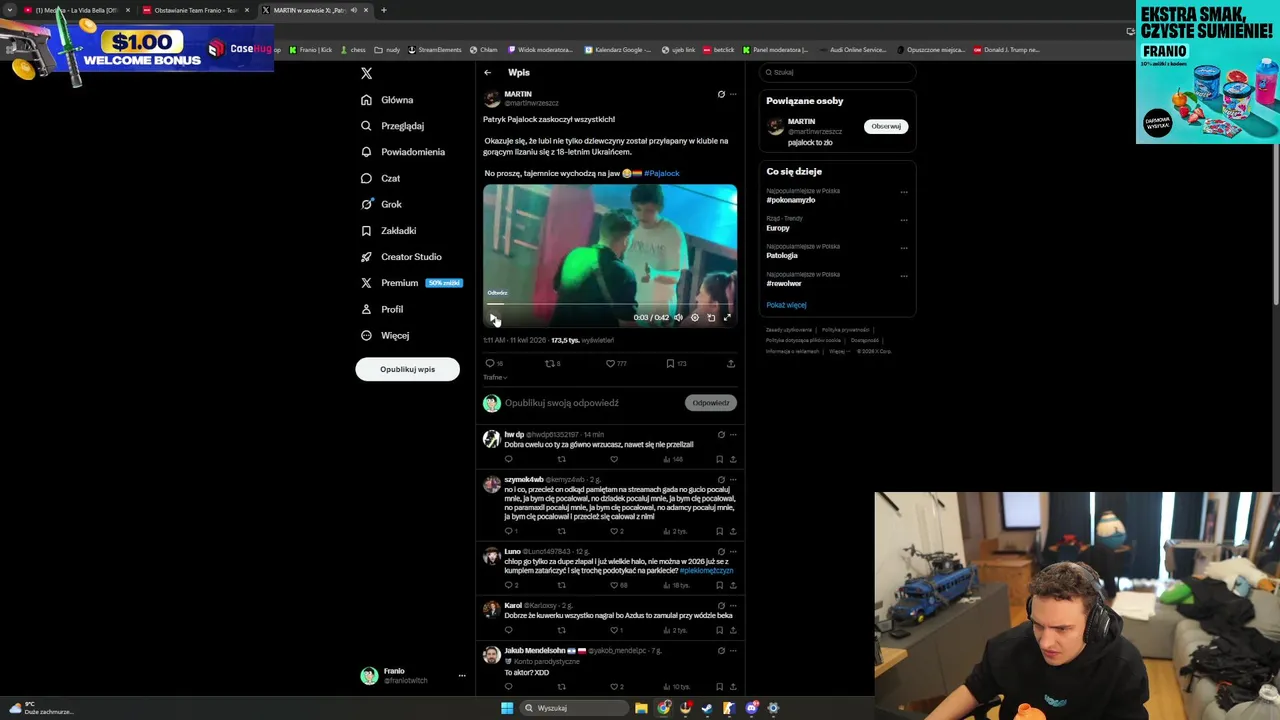Image resolution: width=1280 pixels, height=720 pixels.
Task: Click Grok icon on Karol reply
Action: point(721,606)
